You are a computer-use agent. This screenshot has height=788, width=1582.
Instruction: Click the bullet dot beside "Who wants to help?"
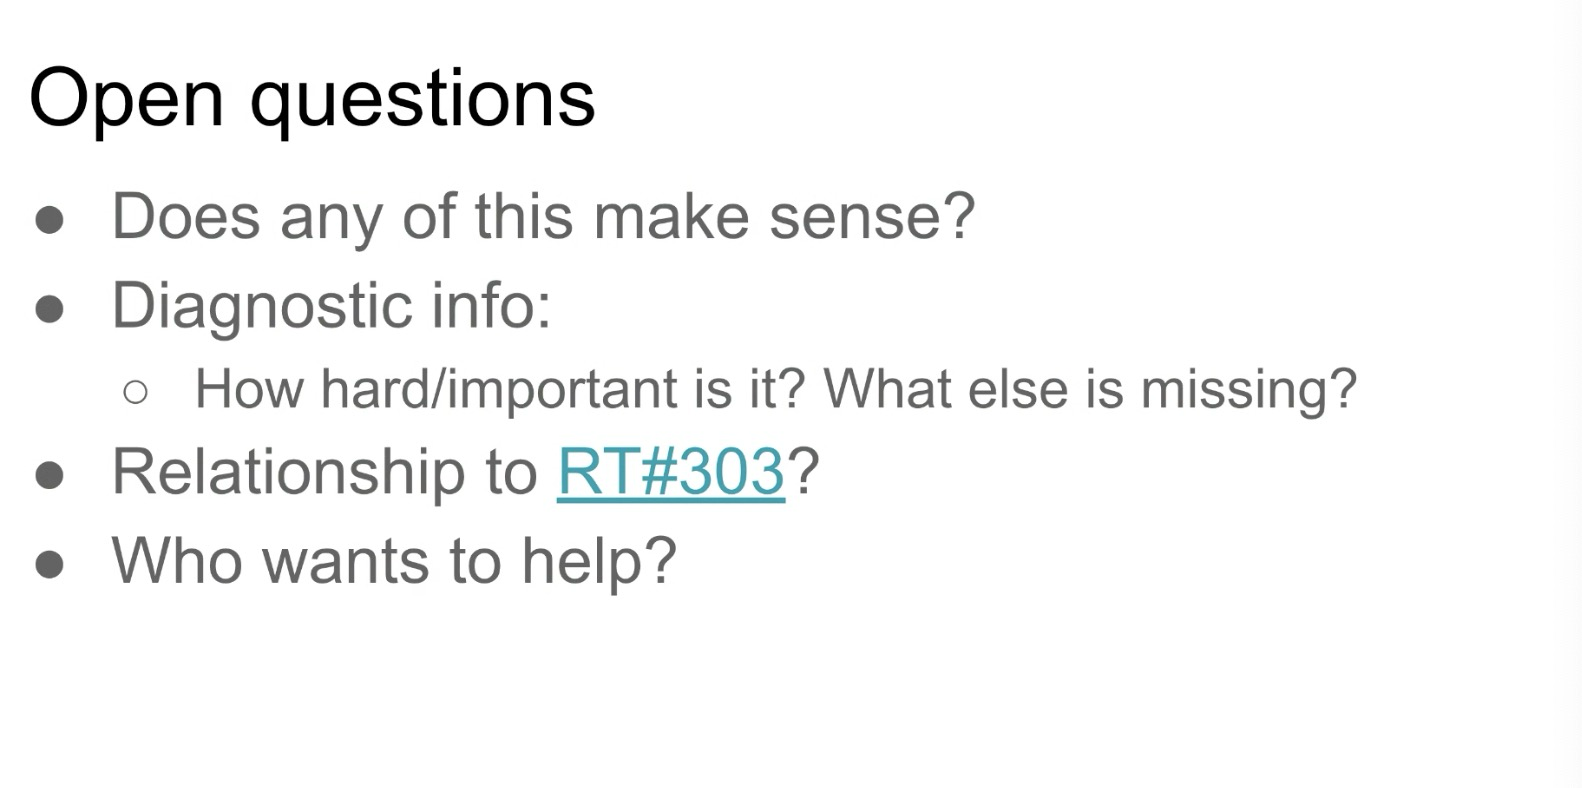50,564
